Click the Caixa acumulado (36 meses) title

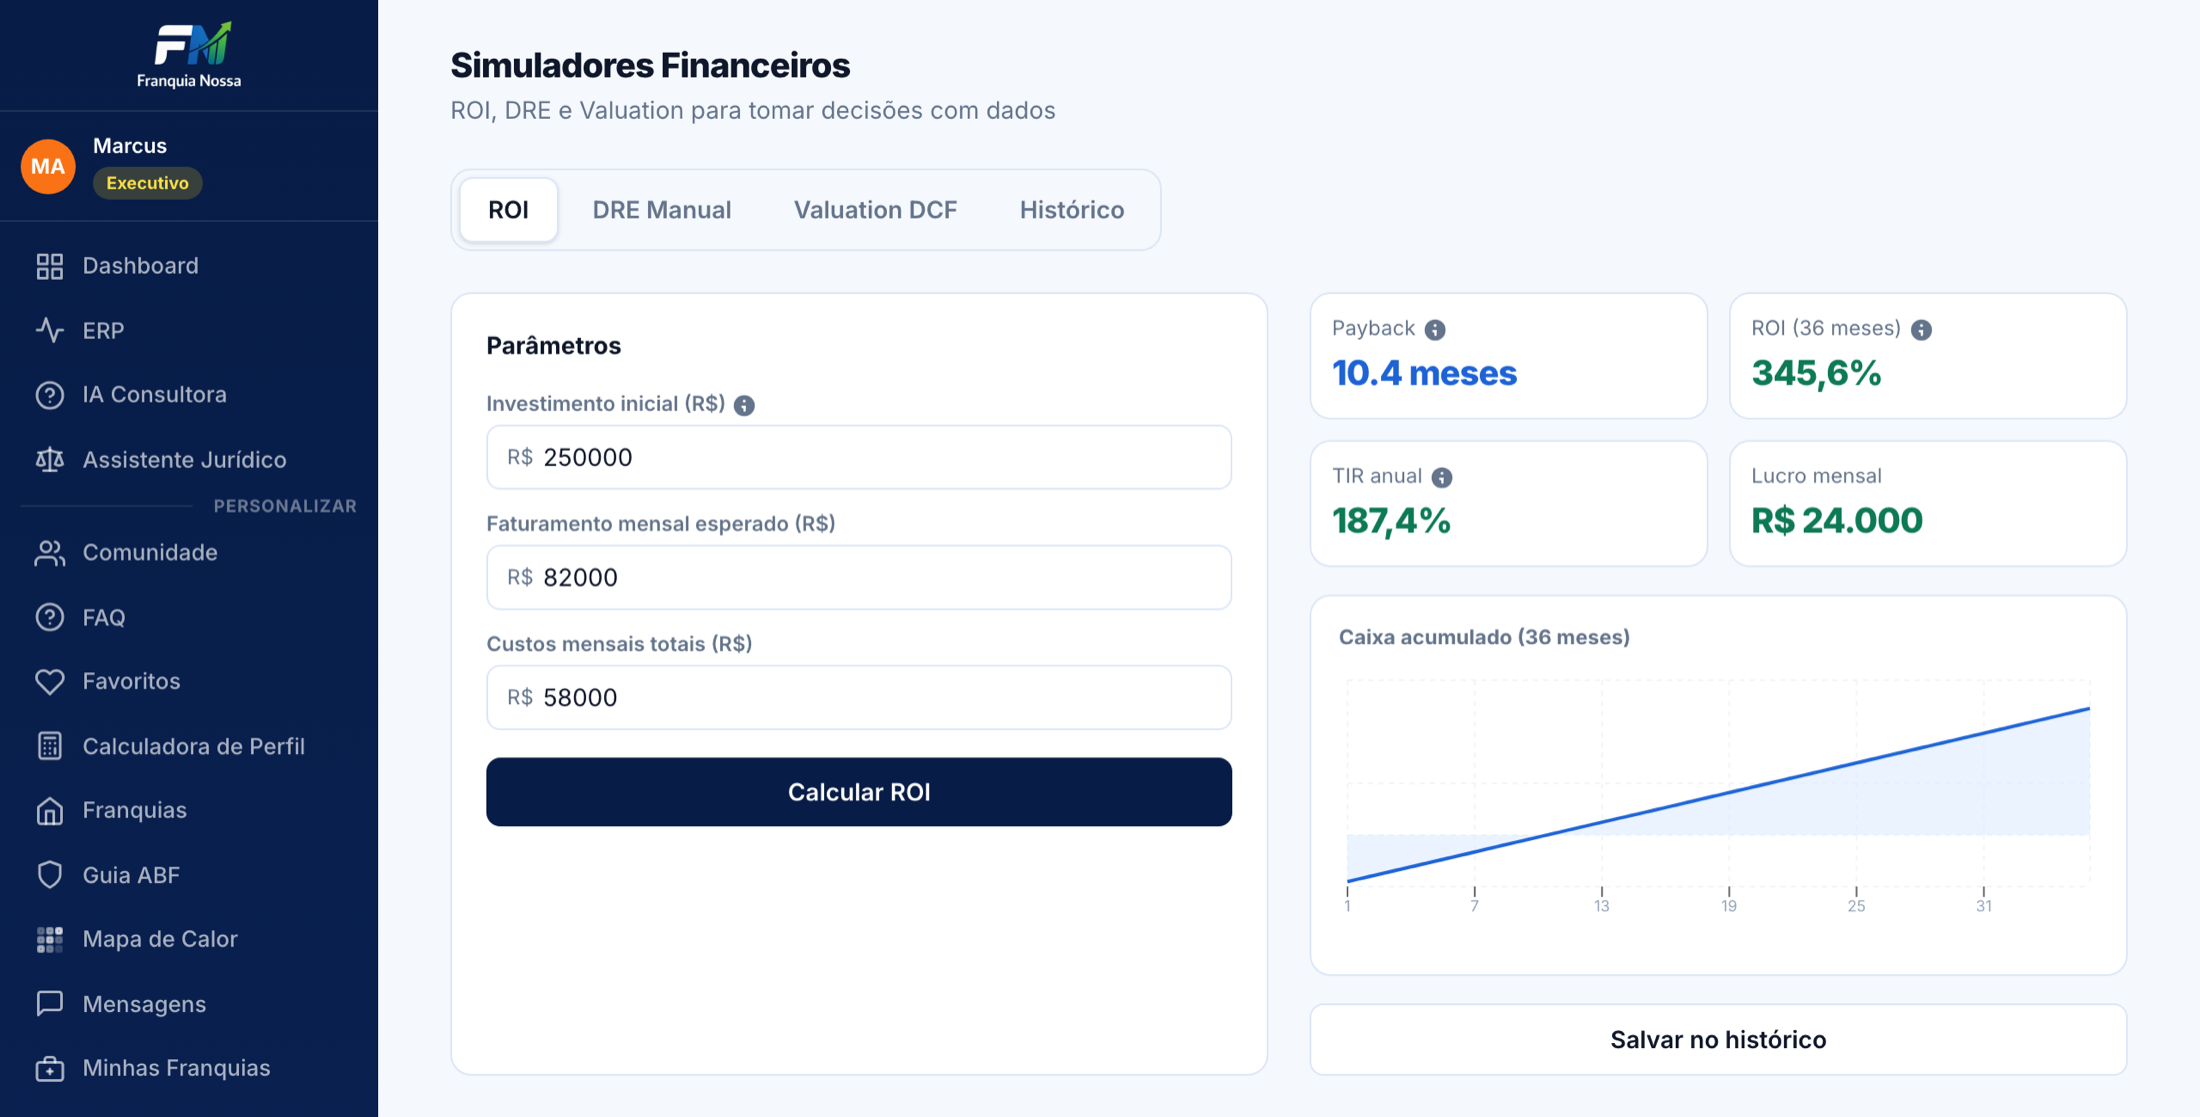1484,637
